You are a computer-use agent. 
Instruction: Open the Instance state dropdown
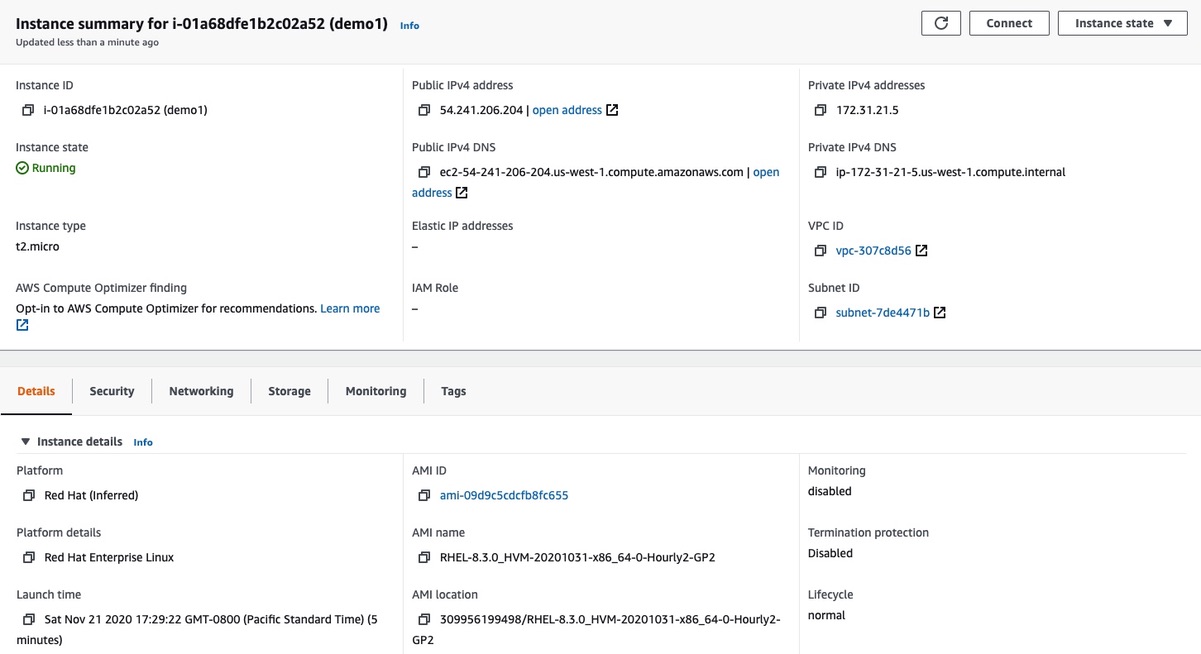click(1122, 22)
